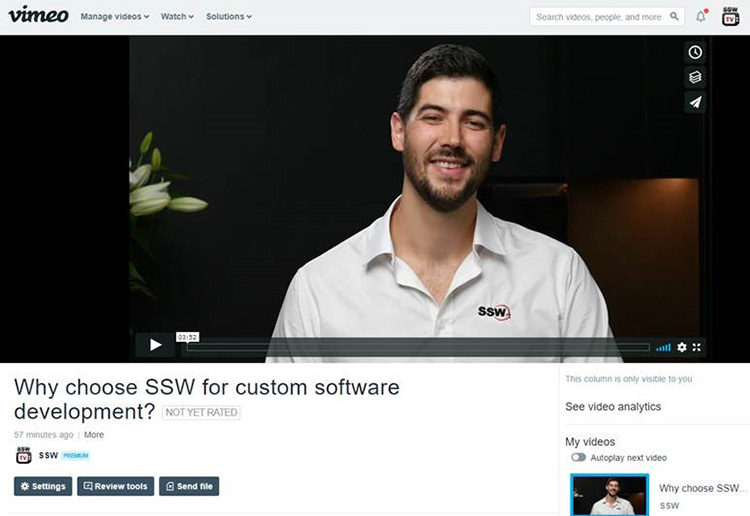The width and height of the screenshot is (750, 516).
Task: Open video player settings gear
Action: point(682,347)
